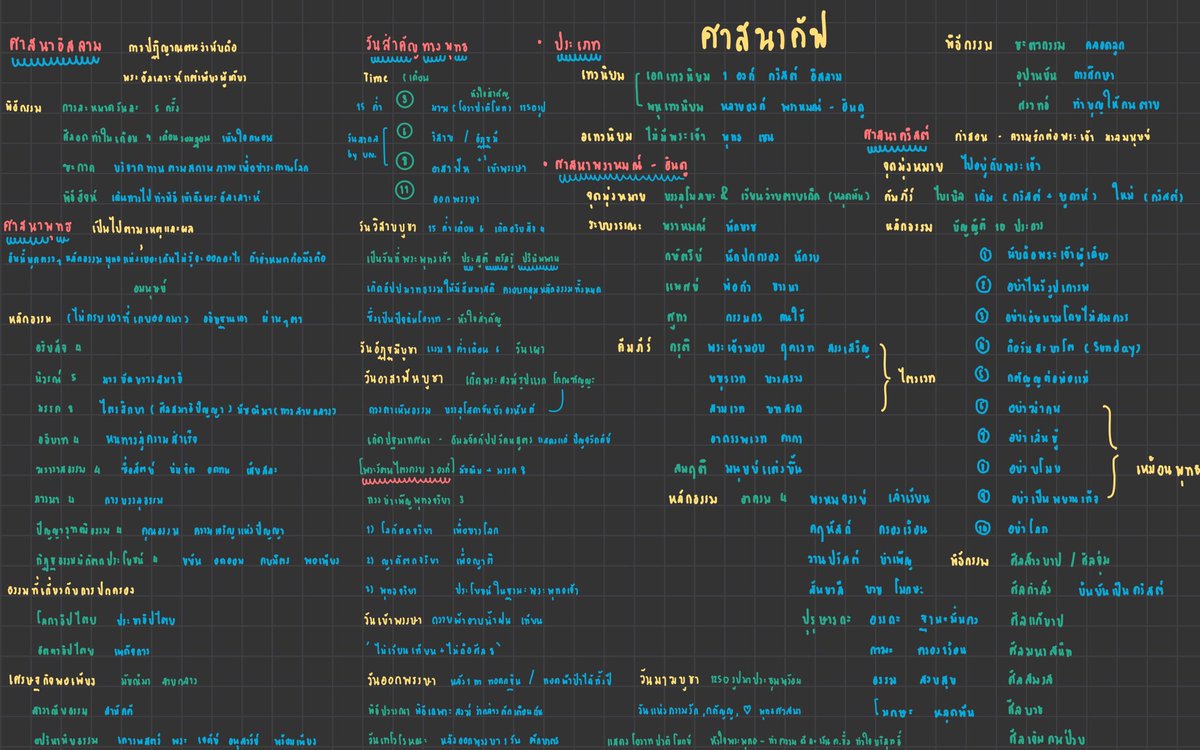1200x750 pixels.
Task: Click the commandment "อย่าขโมย"
Action: 1036,466
